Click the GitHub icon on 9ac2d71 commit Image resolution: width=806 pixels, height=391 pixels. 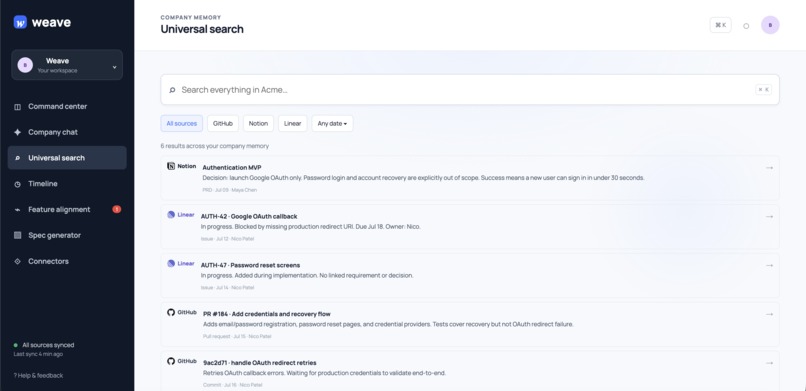(x=171, y=361)
